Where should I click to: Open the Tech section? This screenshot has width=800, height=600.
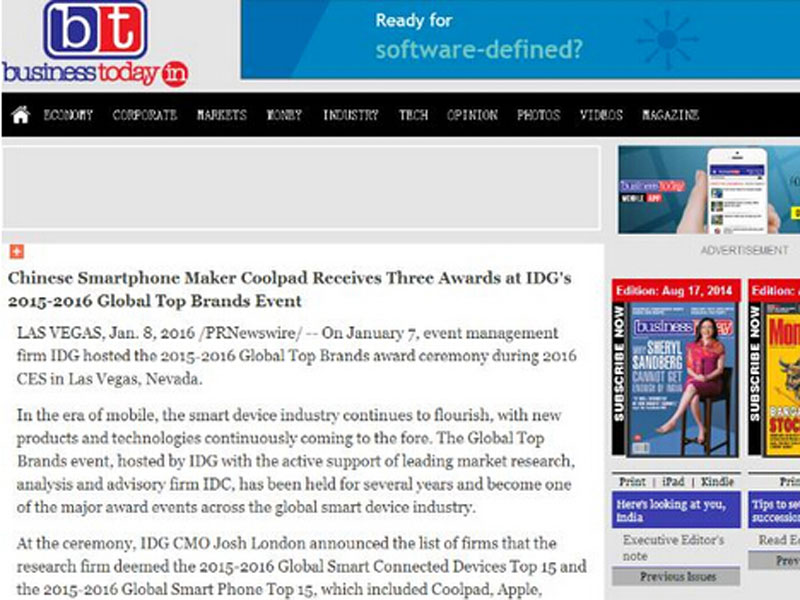[413, 115]
